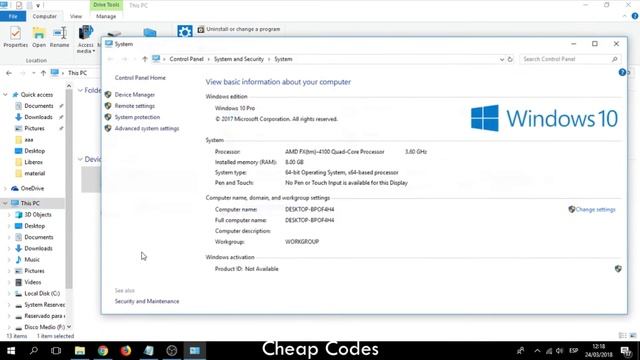Select pinned Documents under Quick access
The image size is (640, 360).
[39, 106]
